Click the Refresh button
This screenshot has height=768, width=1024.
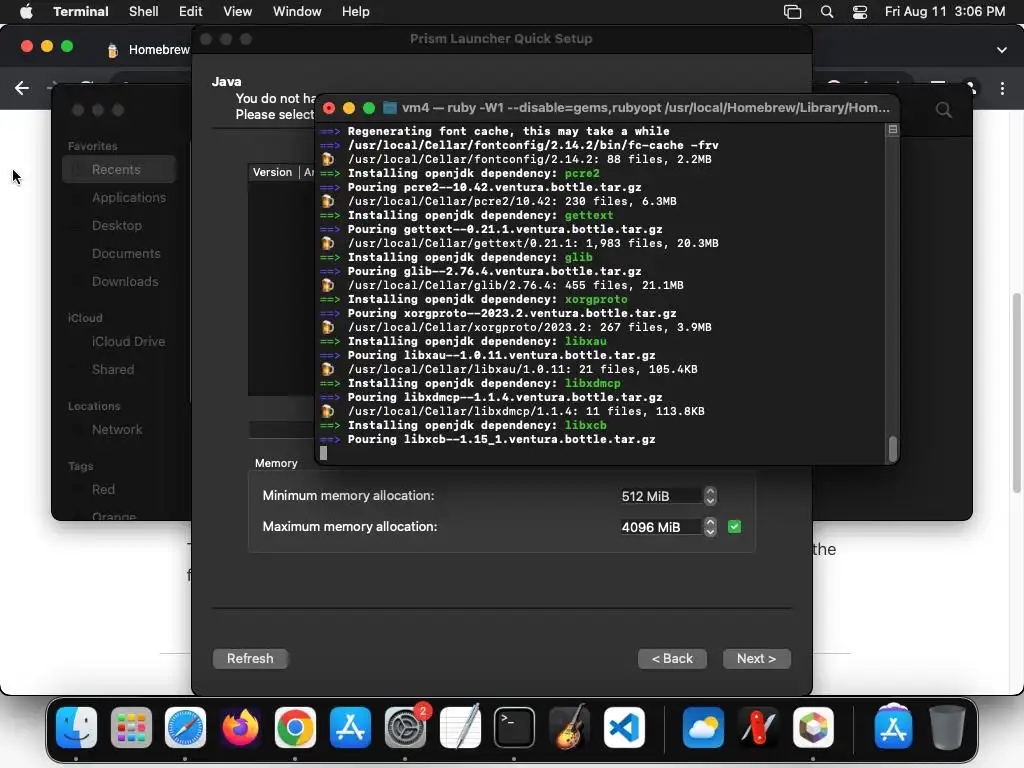[250, 658]
